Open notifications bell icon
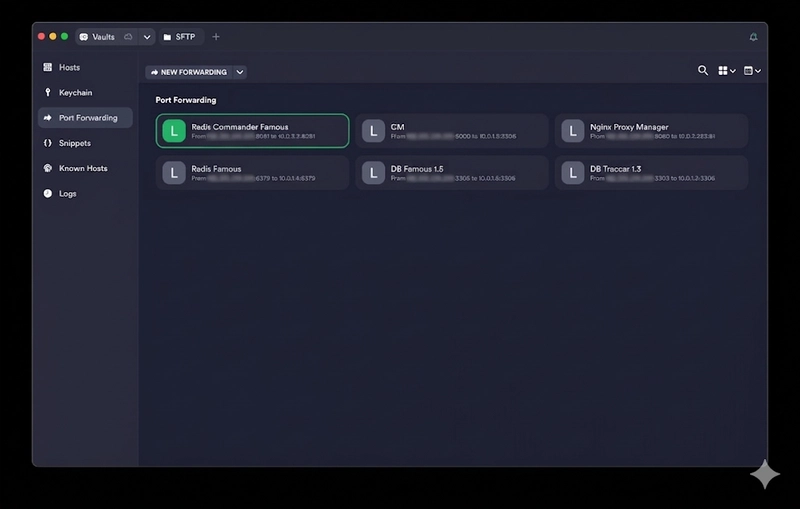Image resolution: width=800 pixels, height=509 pixels. [753, 37]
